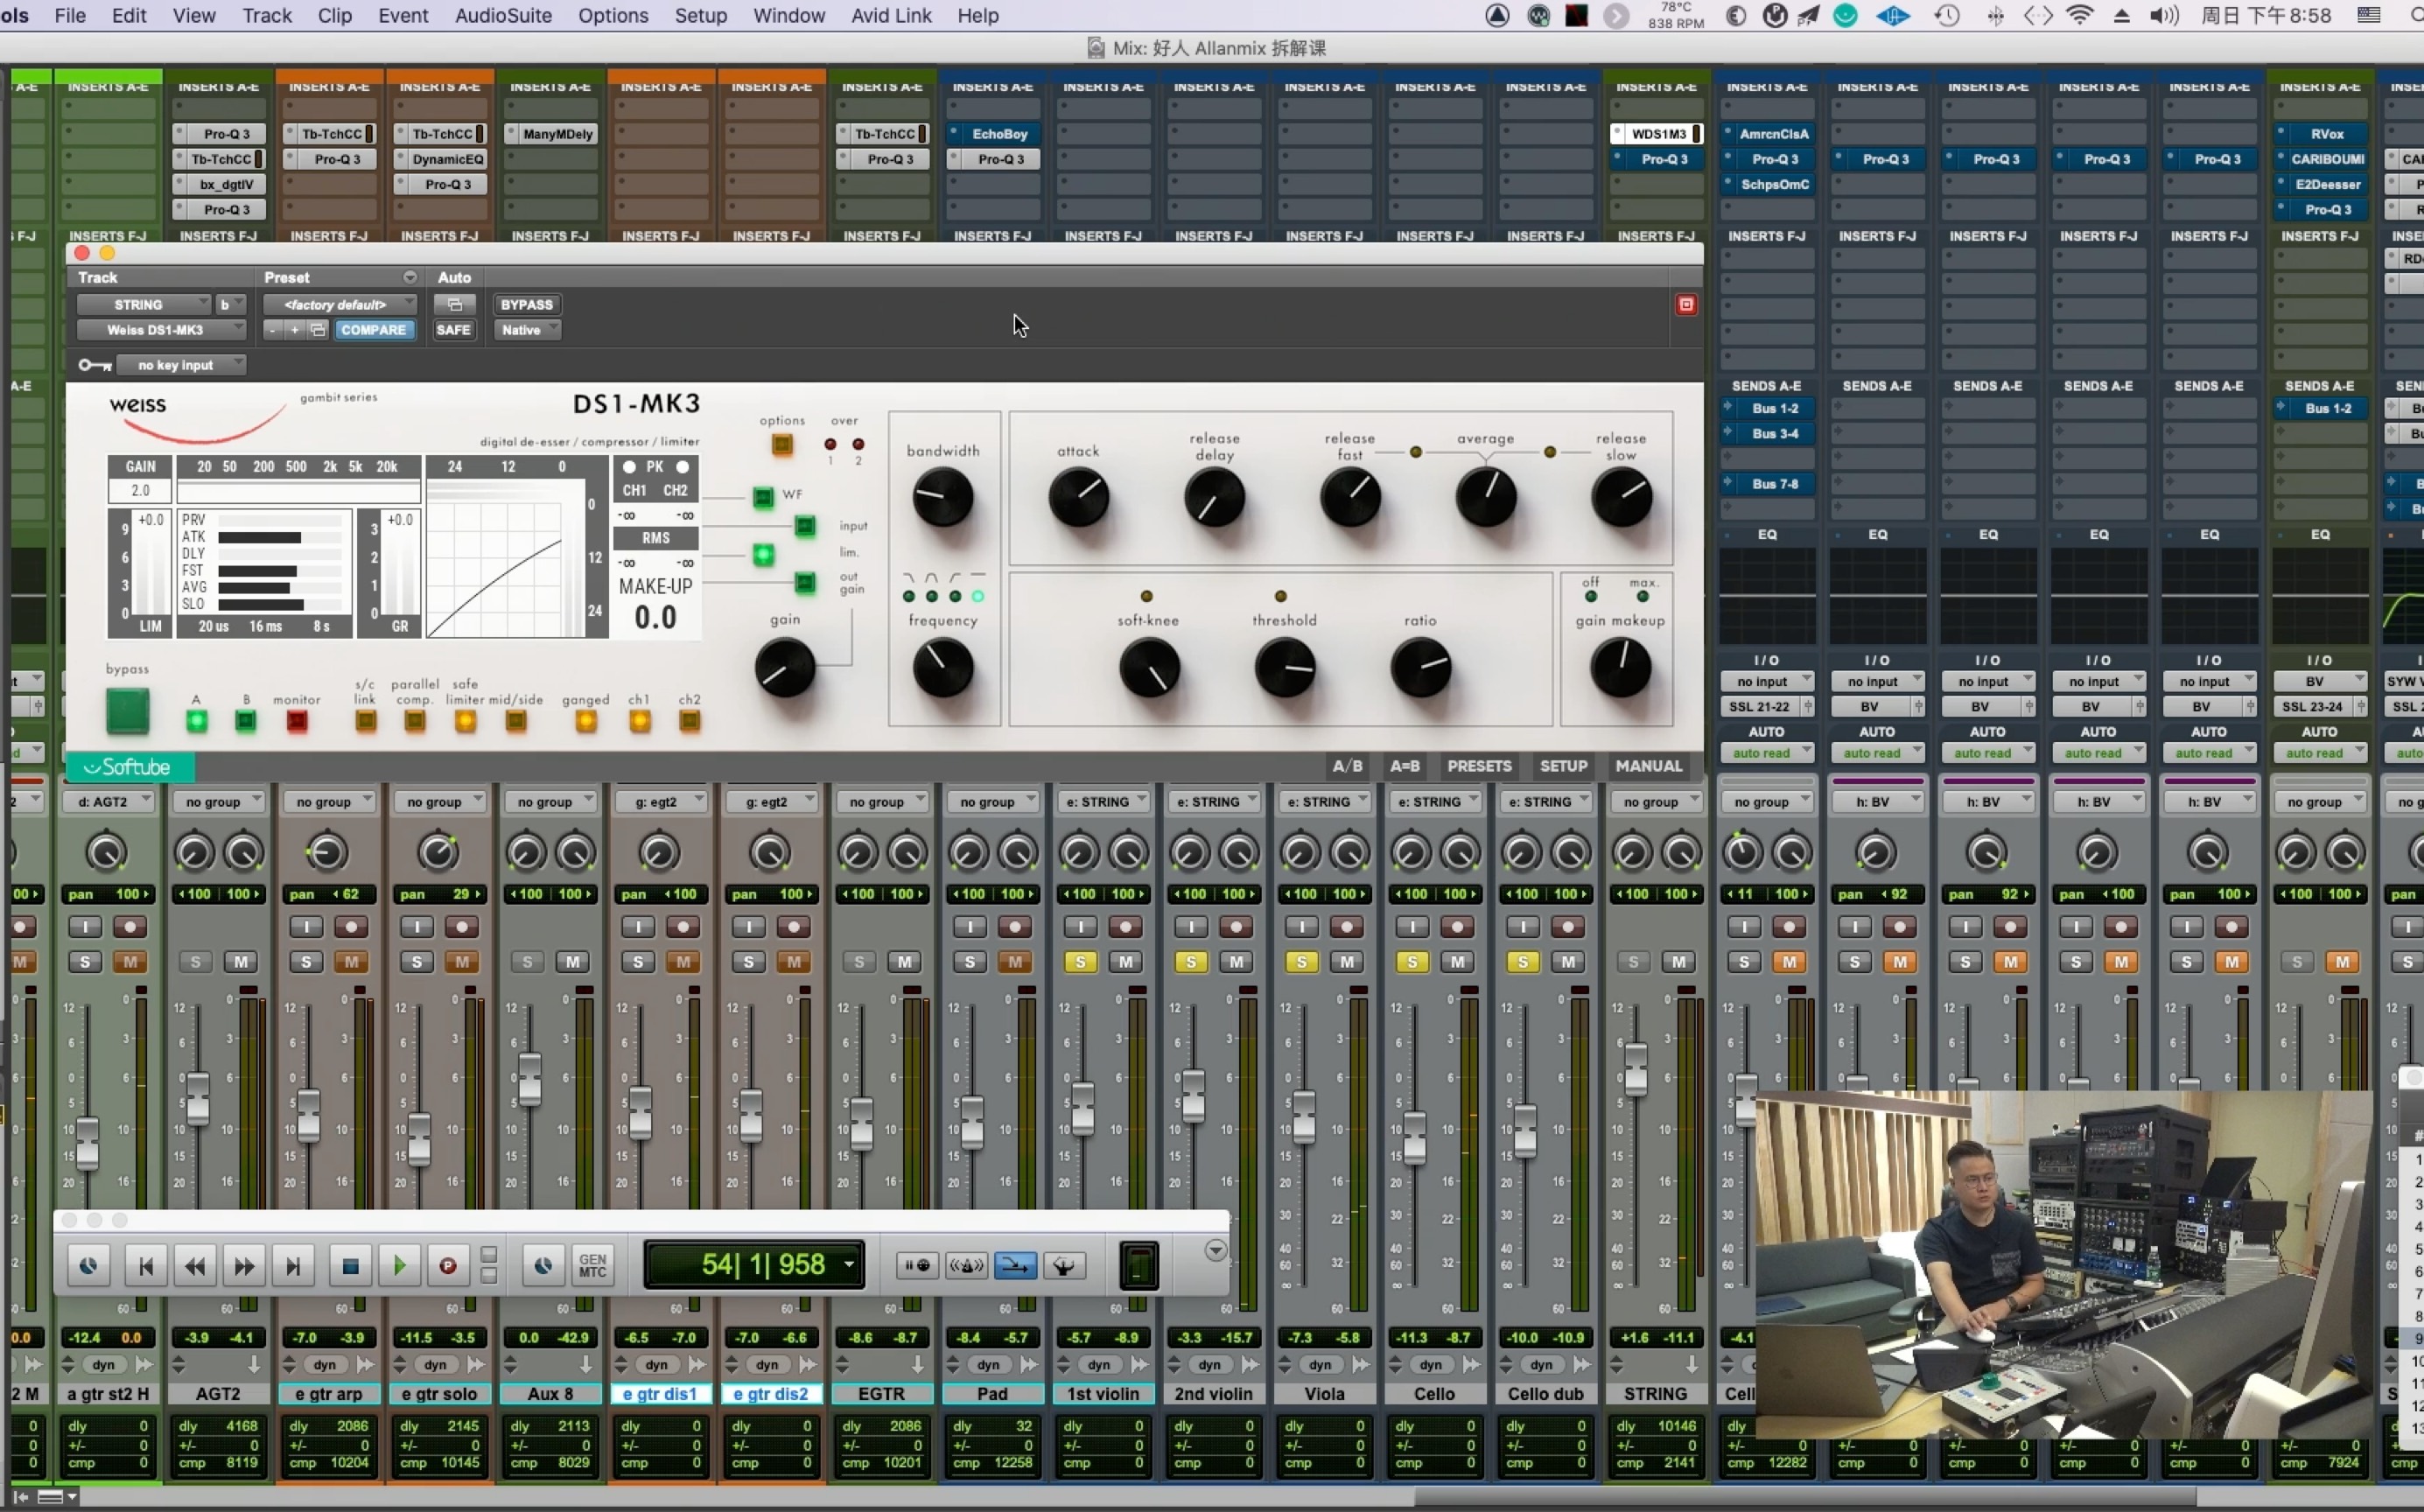Screen dimensions: 2424x1512
Task: Toggle the safe limiter button
Action: pyautogui.click(x=465, y=721)
